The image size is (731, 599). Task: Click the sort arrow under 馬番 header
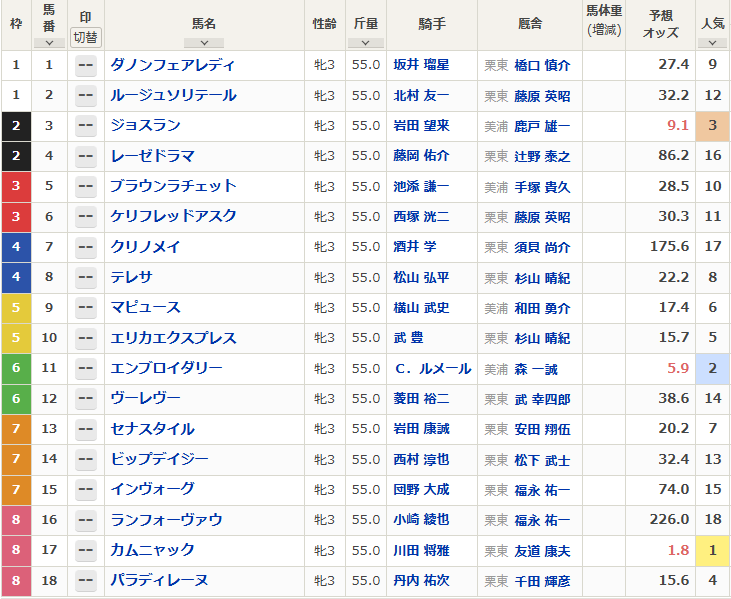point(48,43)
